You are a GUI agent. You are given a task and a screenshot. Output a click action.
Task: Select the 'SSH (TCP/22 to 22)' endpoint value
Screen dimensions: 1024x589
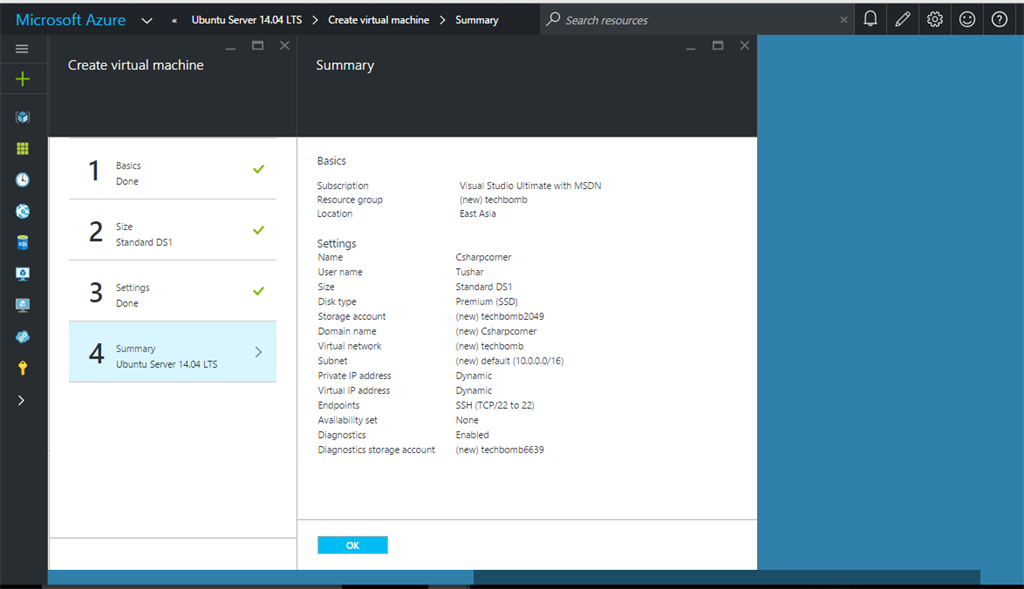click(495, 406)
